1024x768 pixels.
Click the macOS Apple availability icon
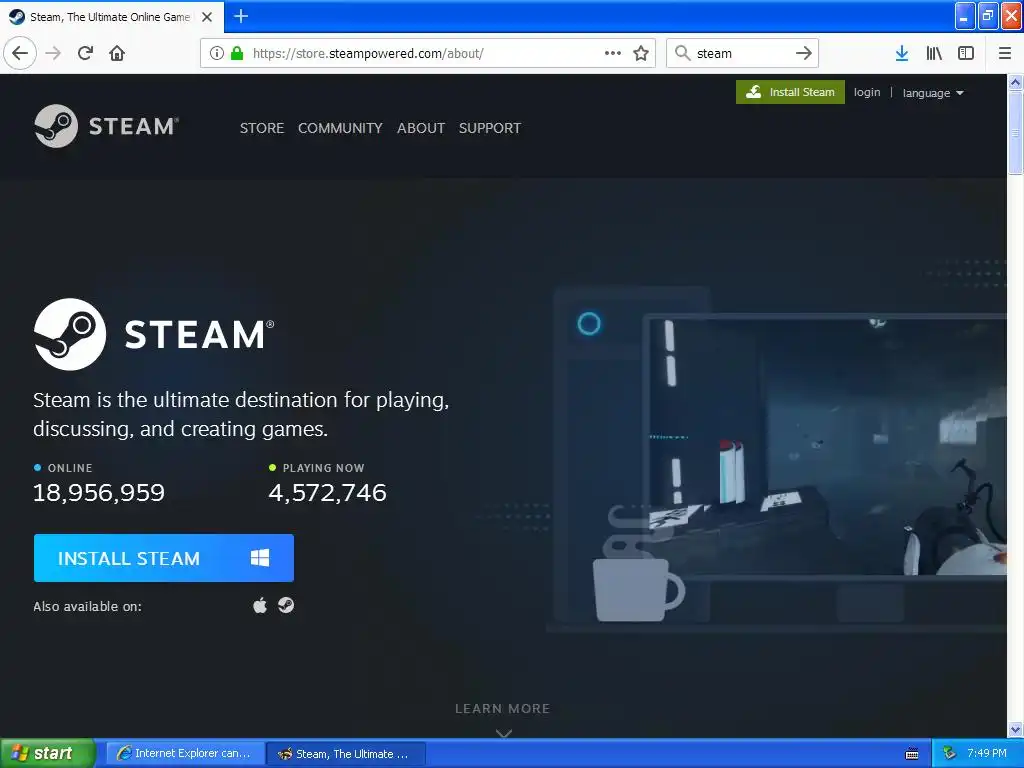pyautogui.click(x=260, y=606)
